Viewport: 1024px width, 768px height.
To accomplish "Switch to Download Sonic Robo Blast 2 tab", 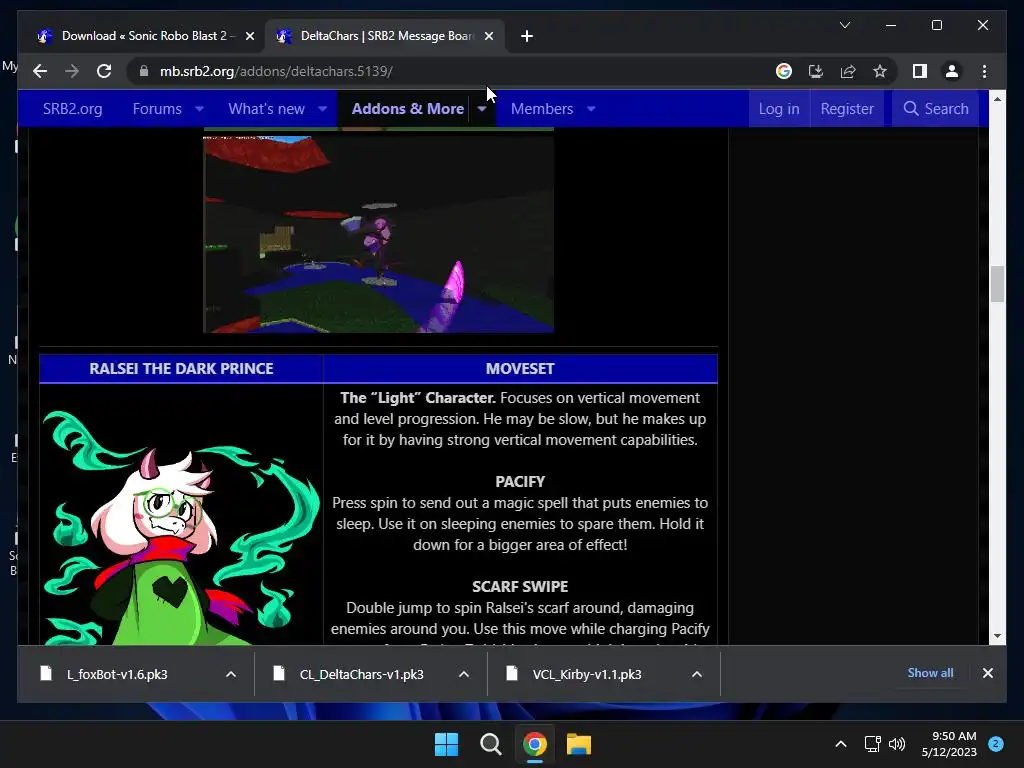I will (x=145, y=36).
